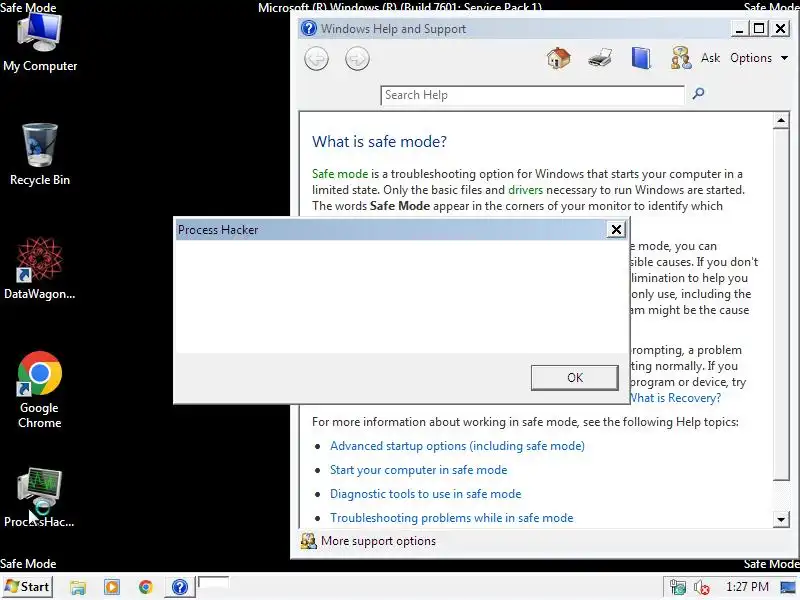Image resolution: width=800 pixels, height=600 pixels.
Task: Open Windows Explorer from the taskbar
Action: [x=78, y=587]
